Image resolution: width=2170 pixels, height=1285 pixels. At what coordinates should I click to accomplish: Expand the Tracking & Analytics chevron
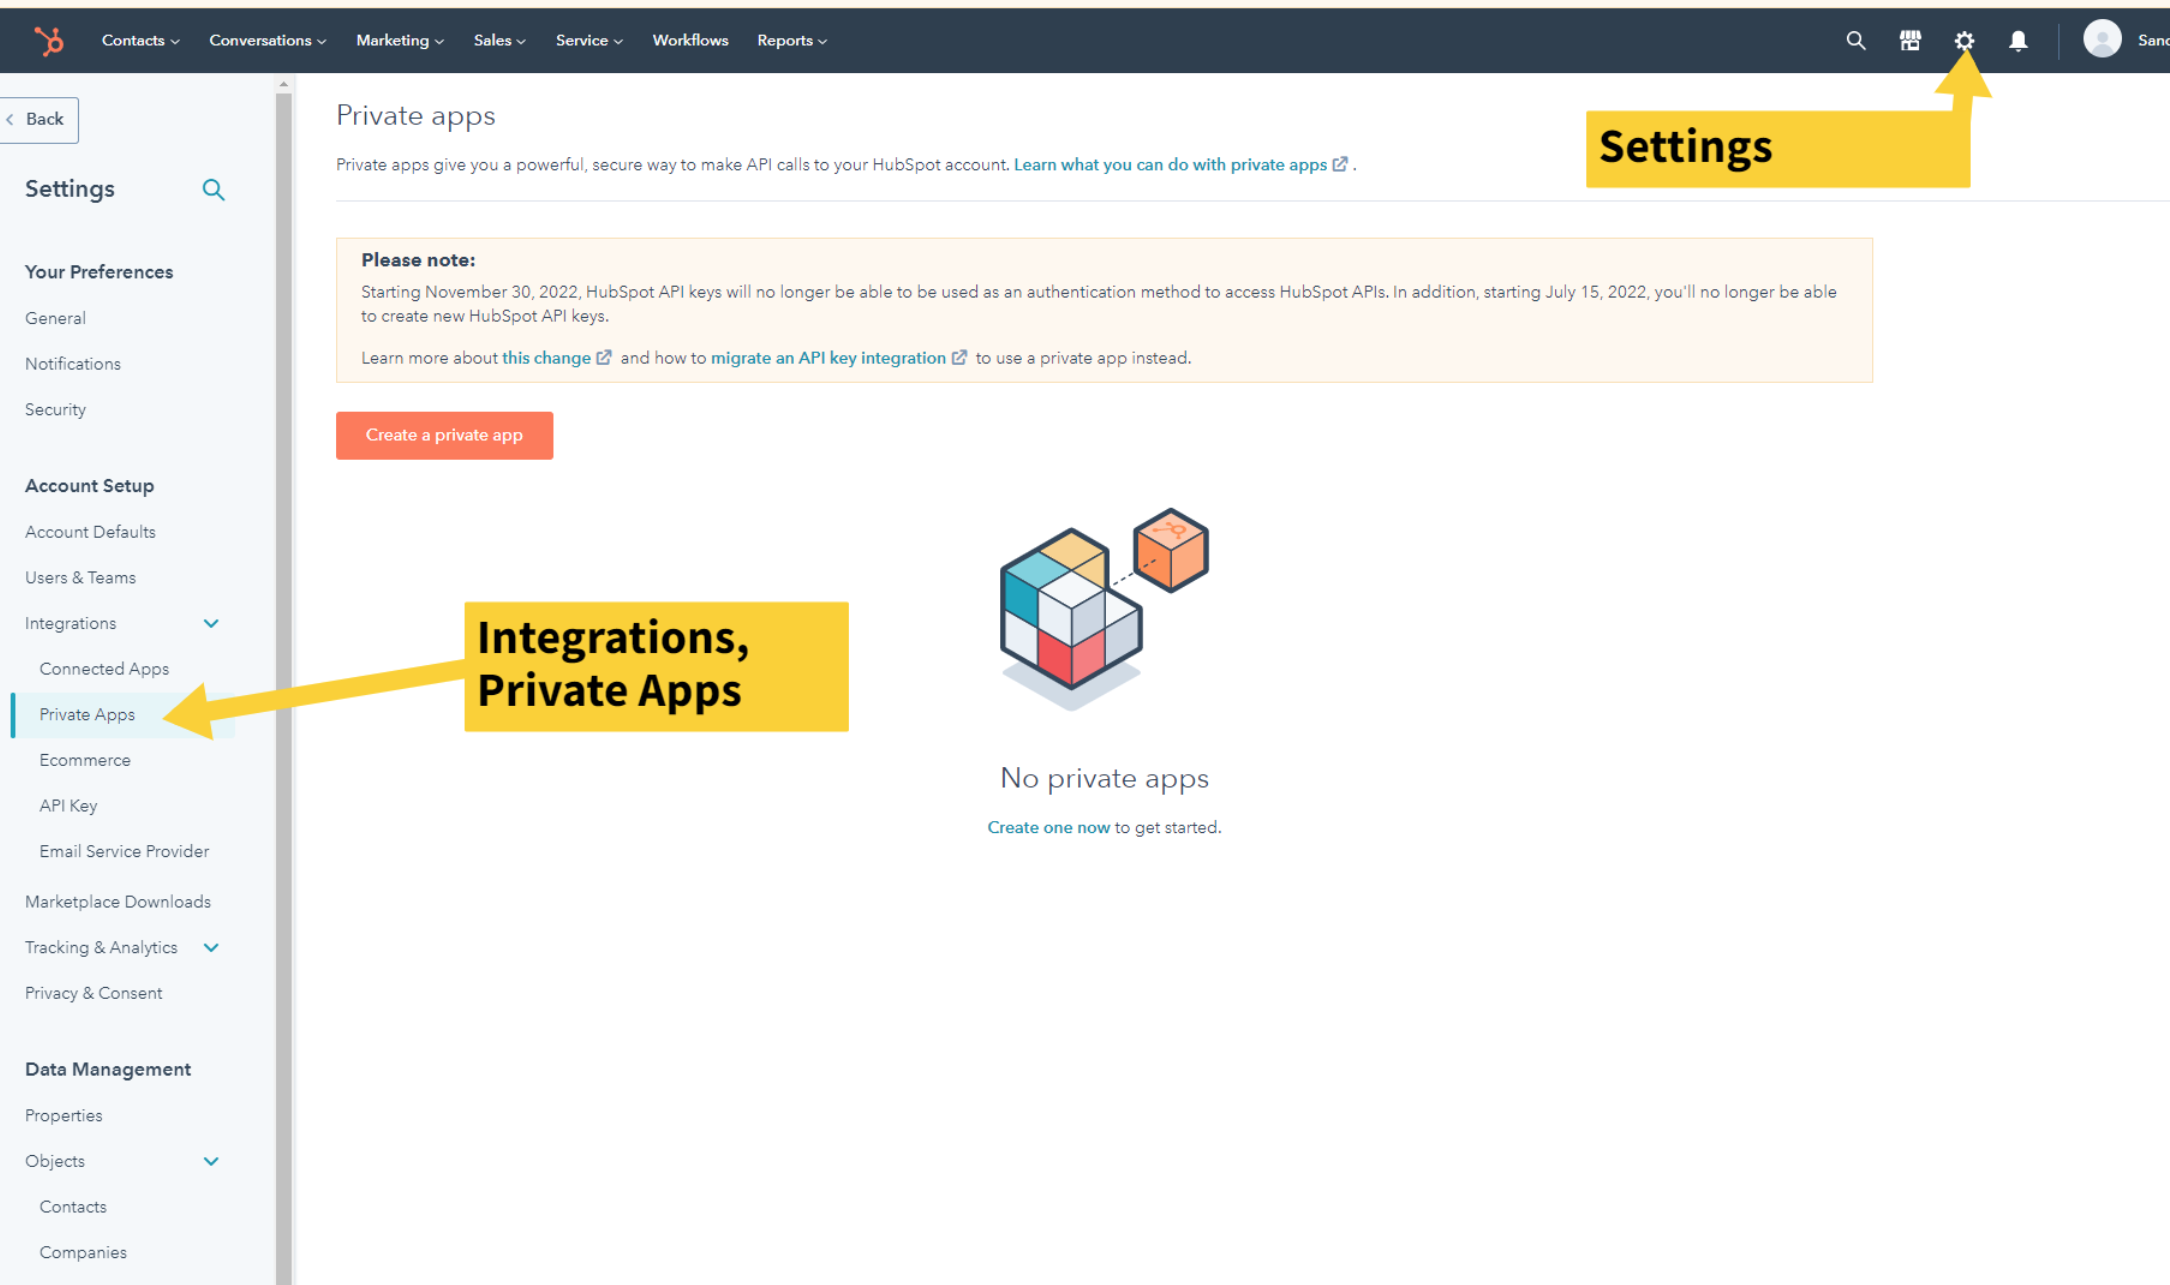(x=211, y=948)
